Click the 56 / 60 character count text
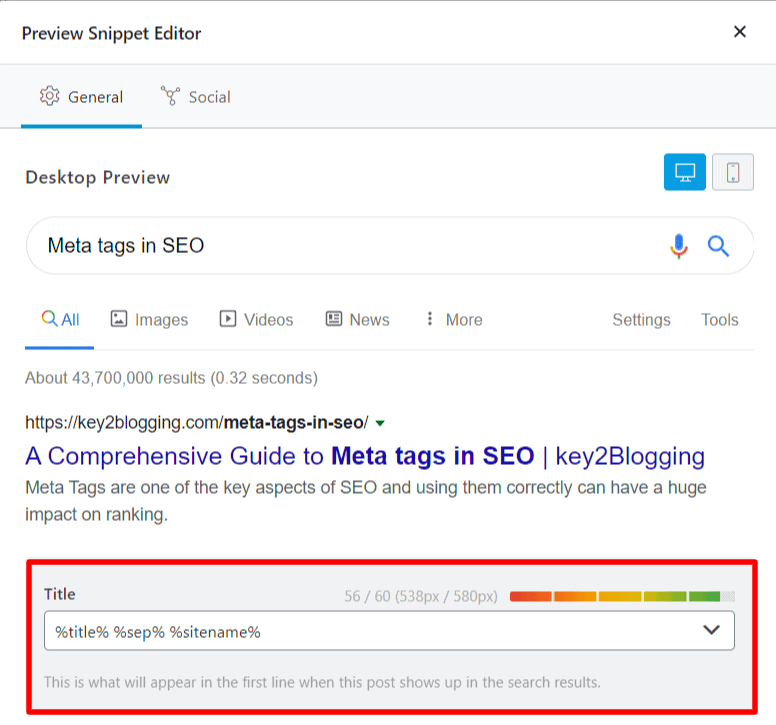776x725 pixels. pos(421,596)
